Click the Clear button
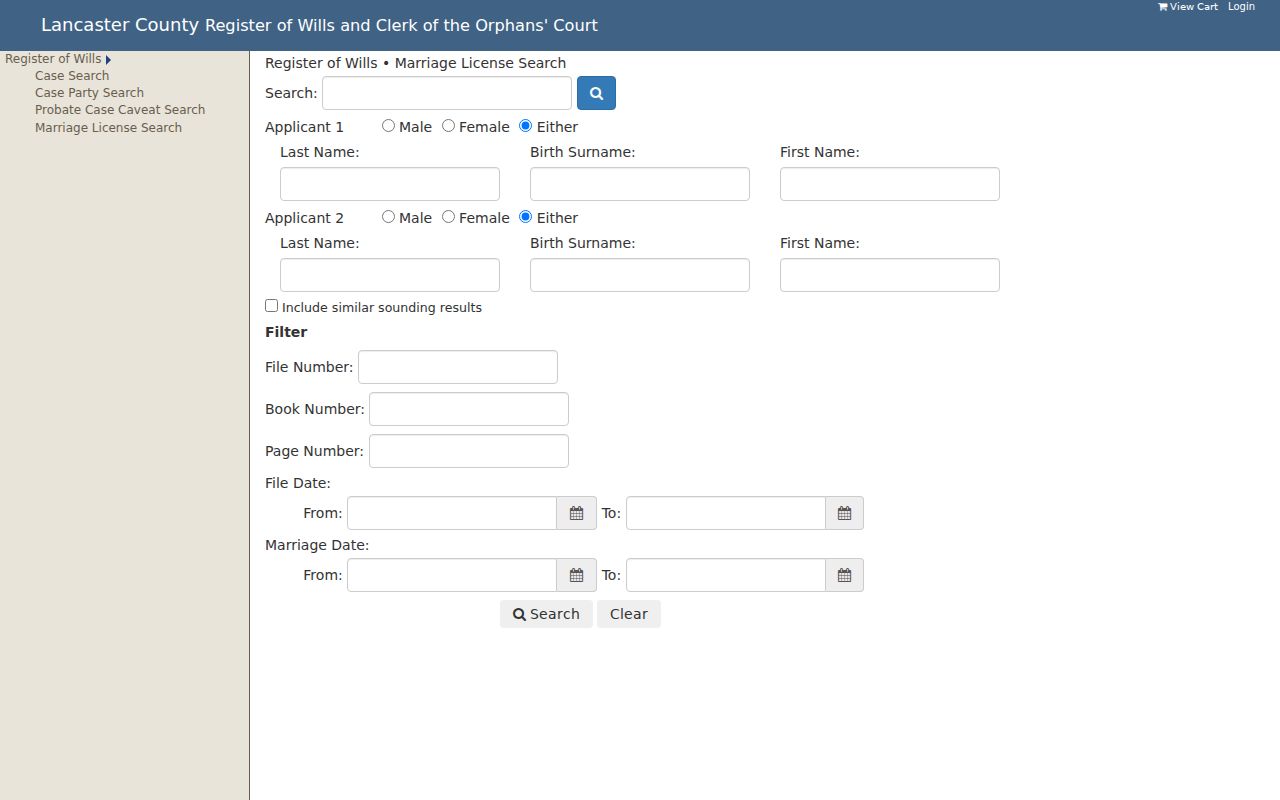The height and width of the screenshot is (800, 1280). click(629, 614)
